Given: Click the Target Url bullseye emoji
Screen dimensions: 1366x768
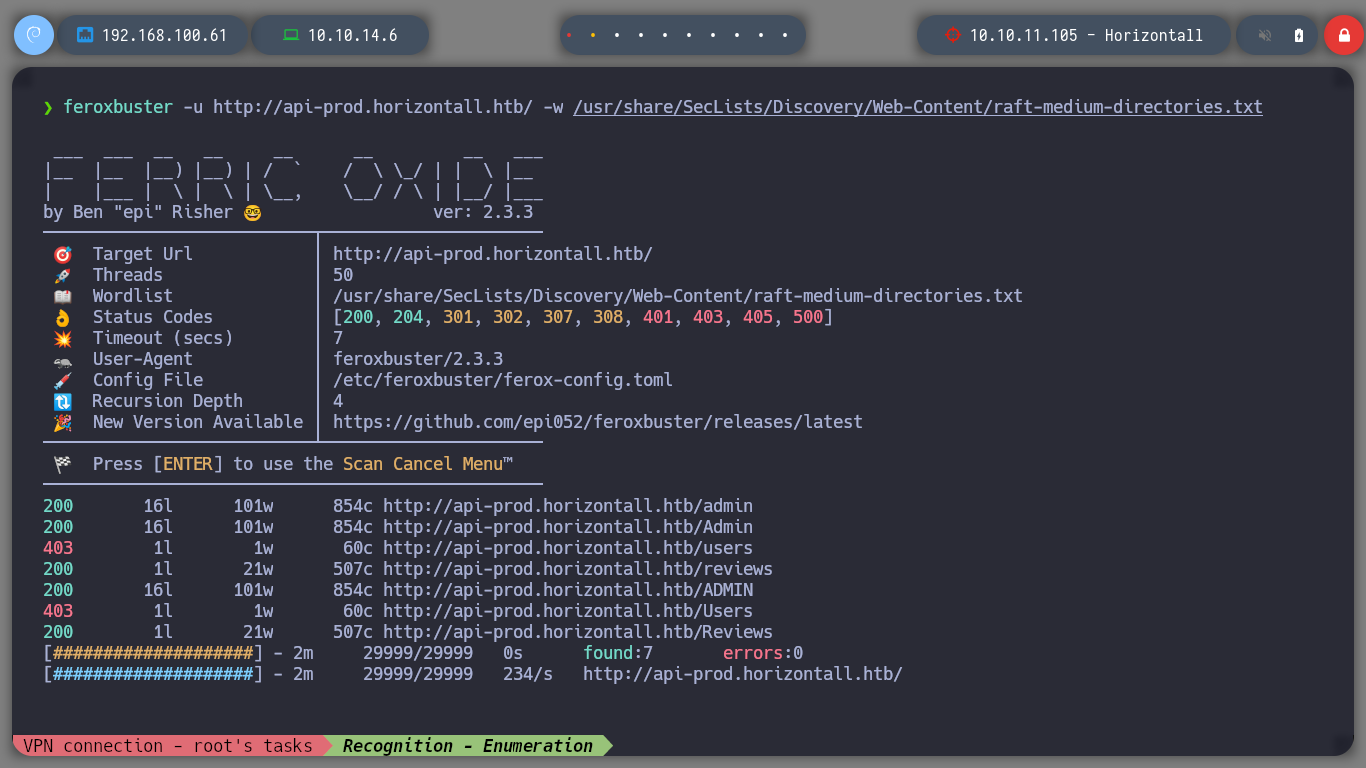Looking at the screenshot, I should point(62,254).
